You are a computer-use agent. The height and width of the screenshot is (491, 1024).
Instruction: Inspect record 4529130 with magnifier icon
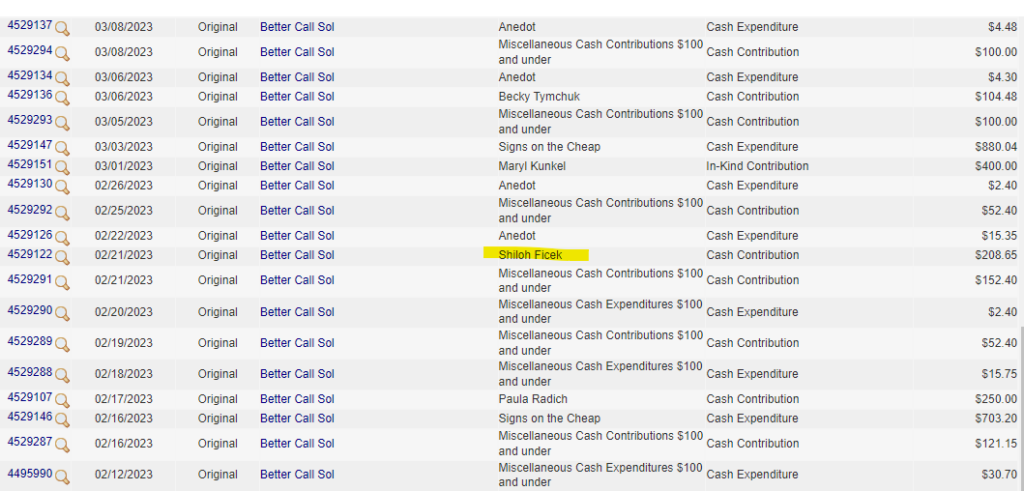[63, 186]
